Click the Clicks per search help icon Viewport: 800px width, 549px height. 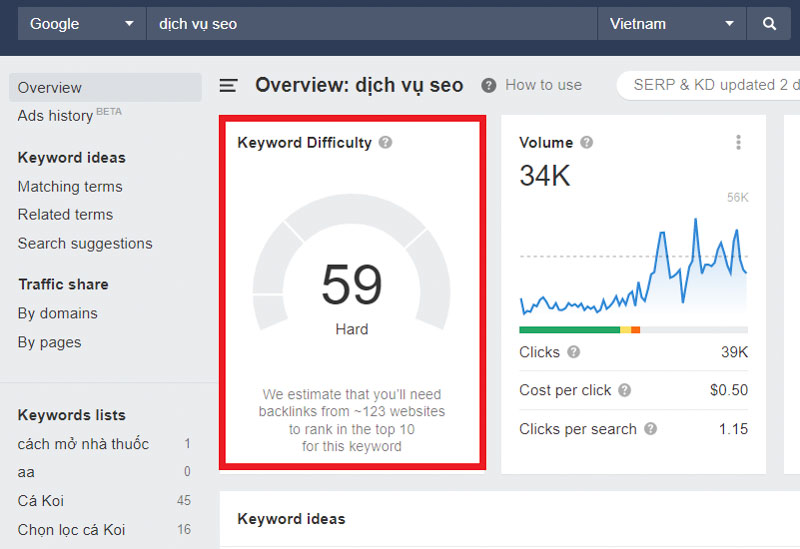click(651, 429)
